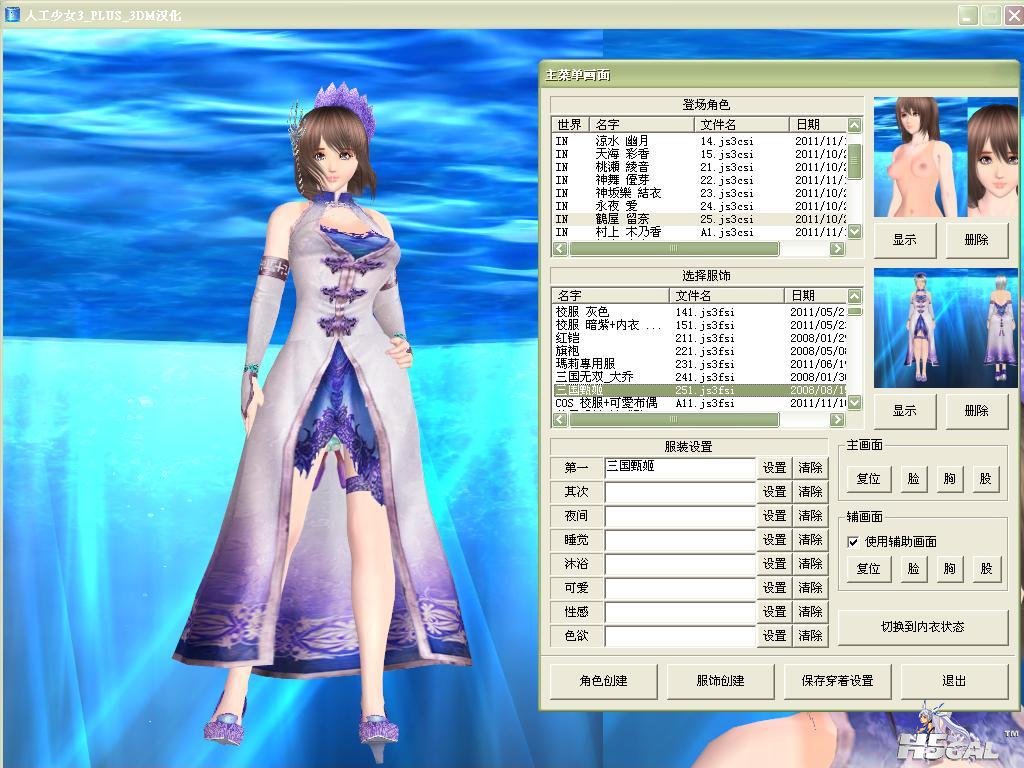
Task: Click the 第一 costume name input field
Action: pos(679,467)
